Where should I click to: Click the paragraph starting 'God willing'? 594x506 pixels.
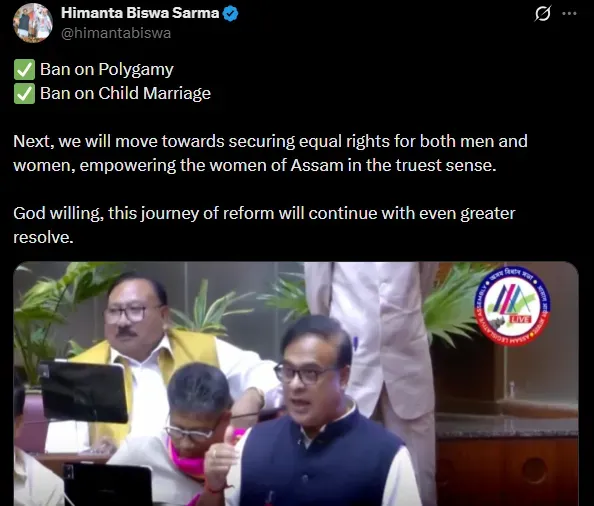click(264, 225)
